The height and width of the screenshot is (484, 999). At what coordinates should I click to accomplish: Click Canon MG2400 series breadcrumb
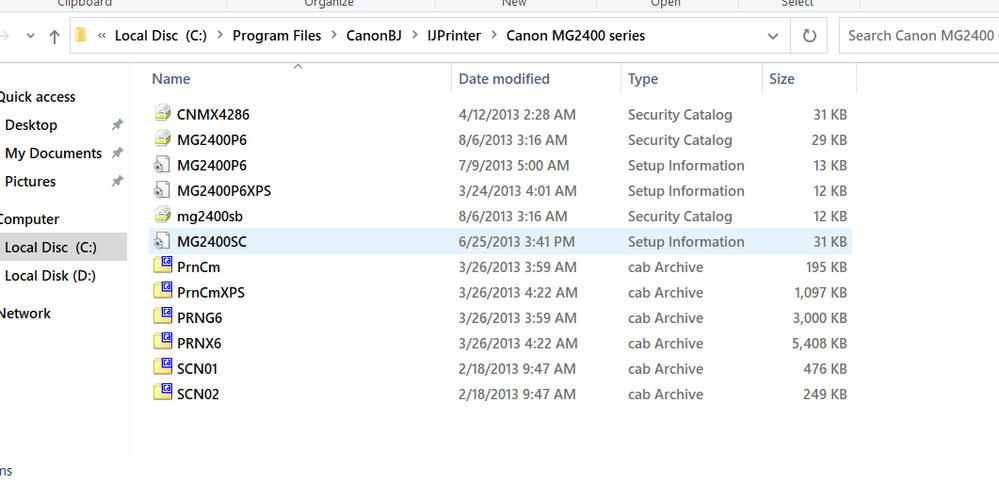point(575,36)
